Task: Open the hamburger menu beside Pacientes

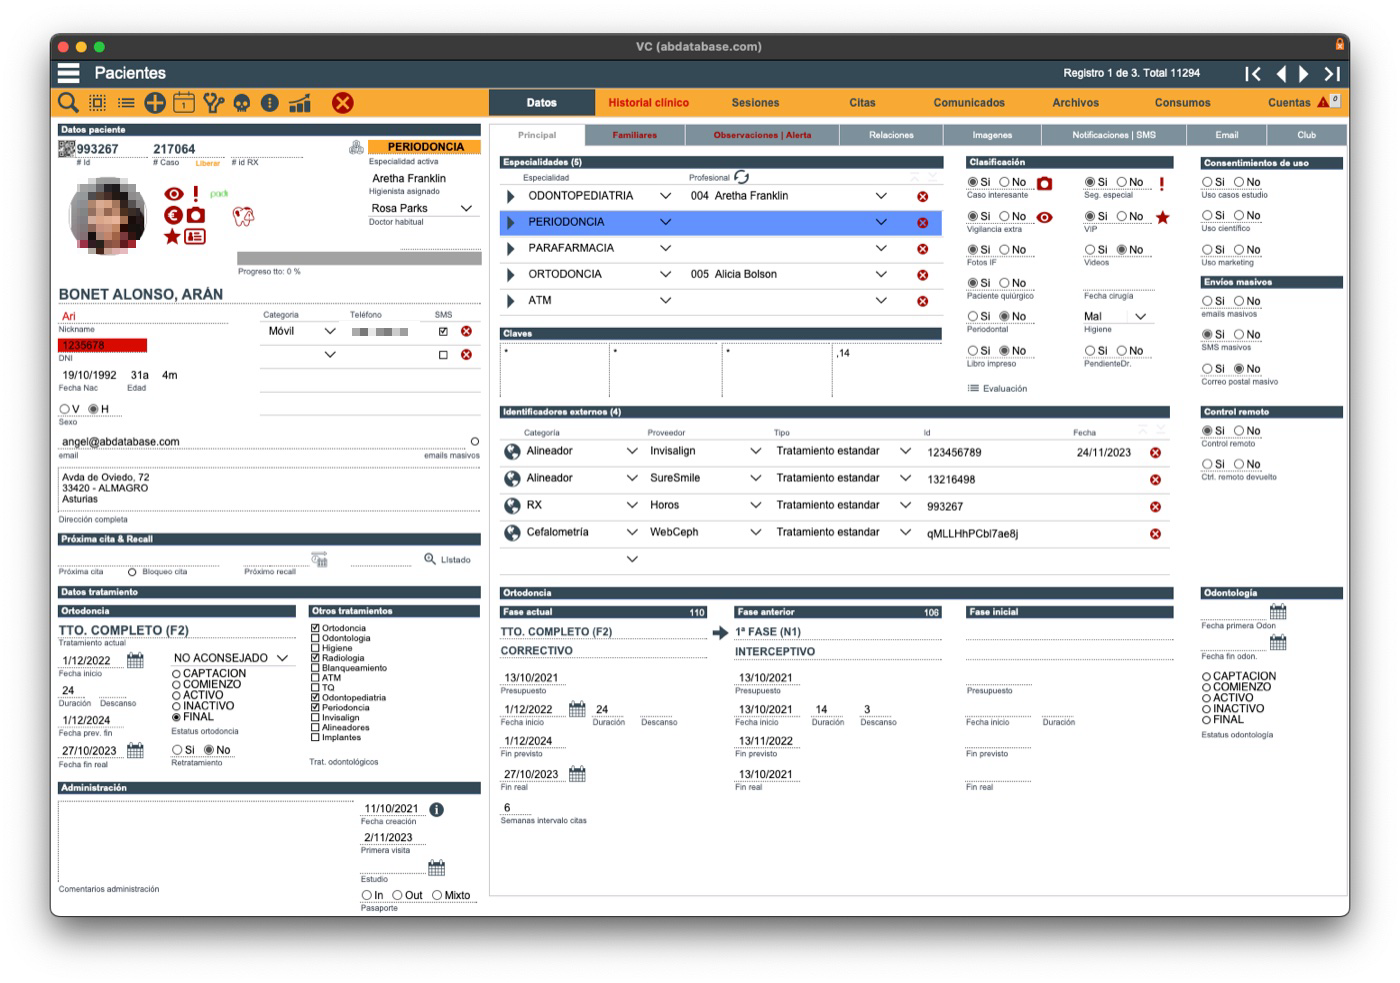Action: click(68, 73)
